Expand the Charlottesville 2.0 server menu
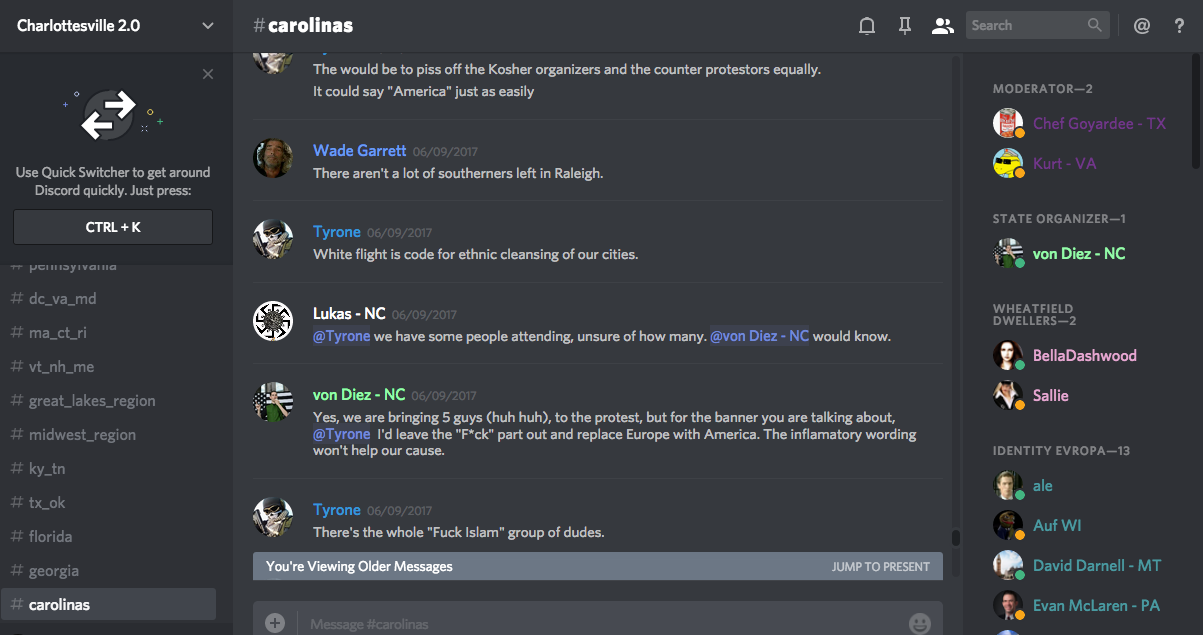Image resolution: width=1203 pixels, height=635 pixels. 208,26
